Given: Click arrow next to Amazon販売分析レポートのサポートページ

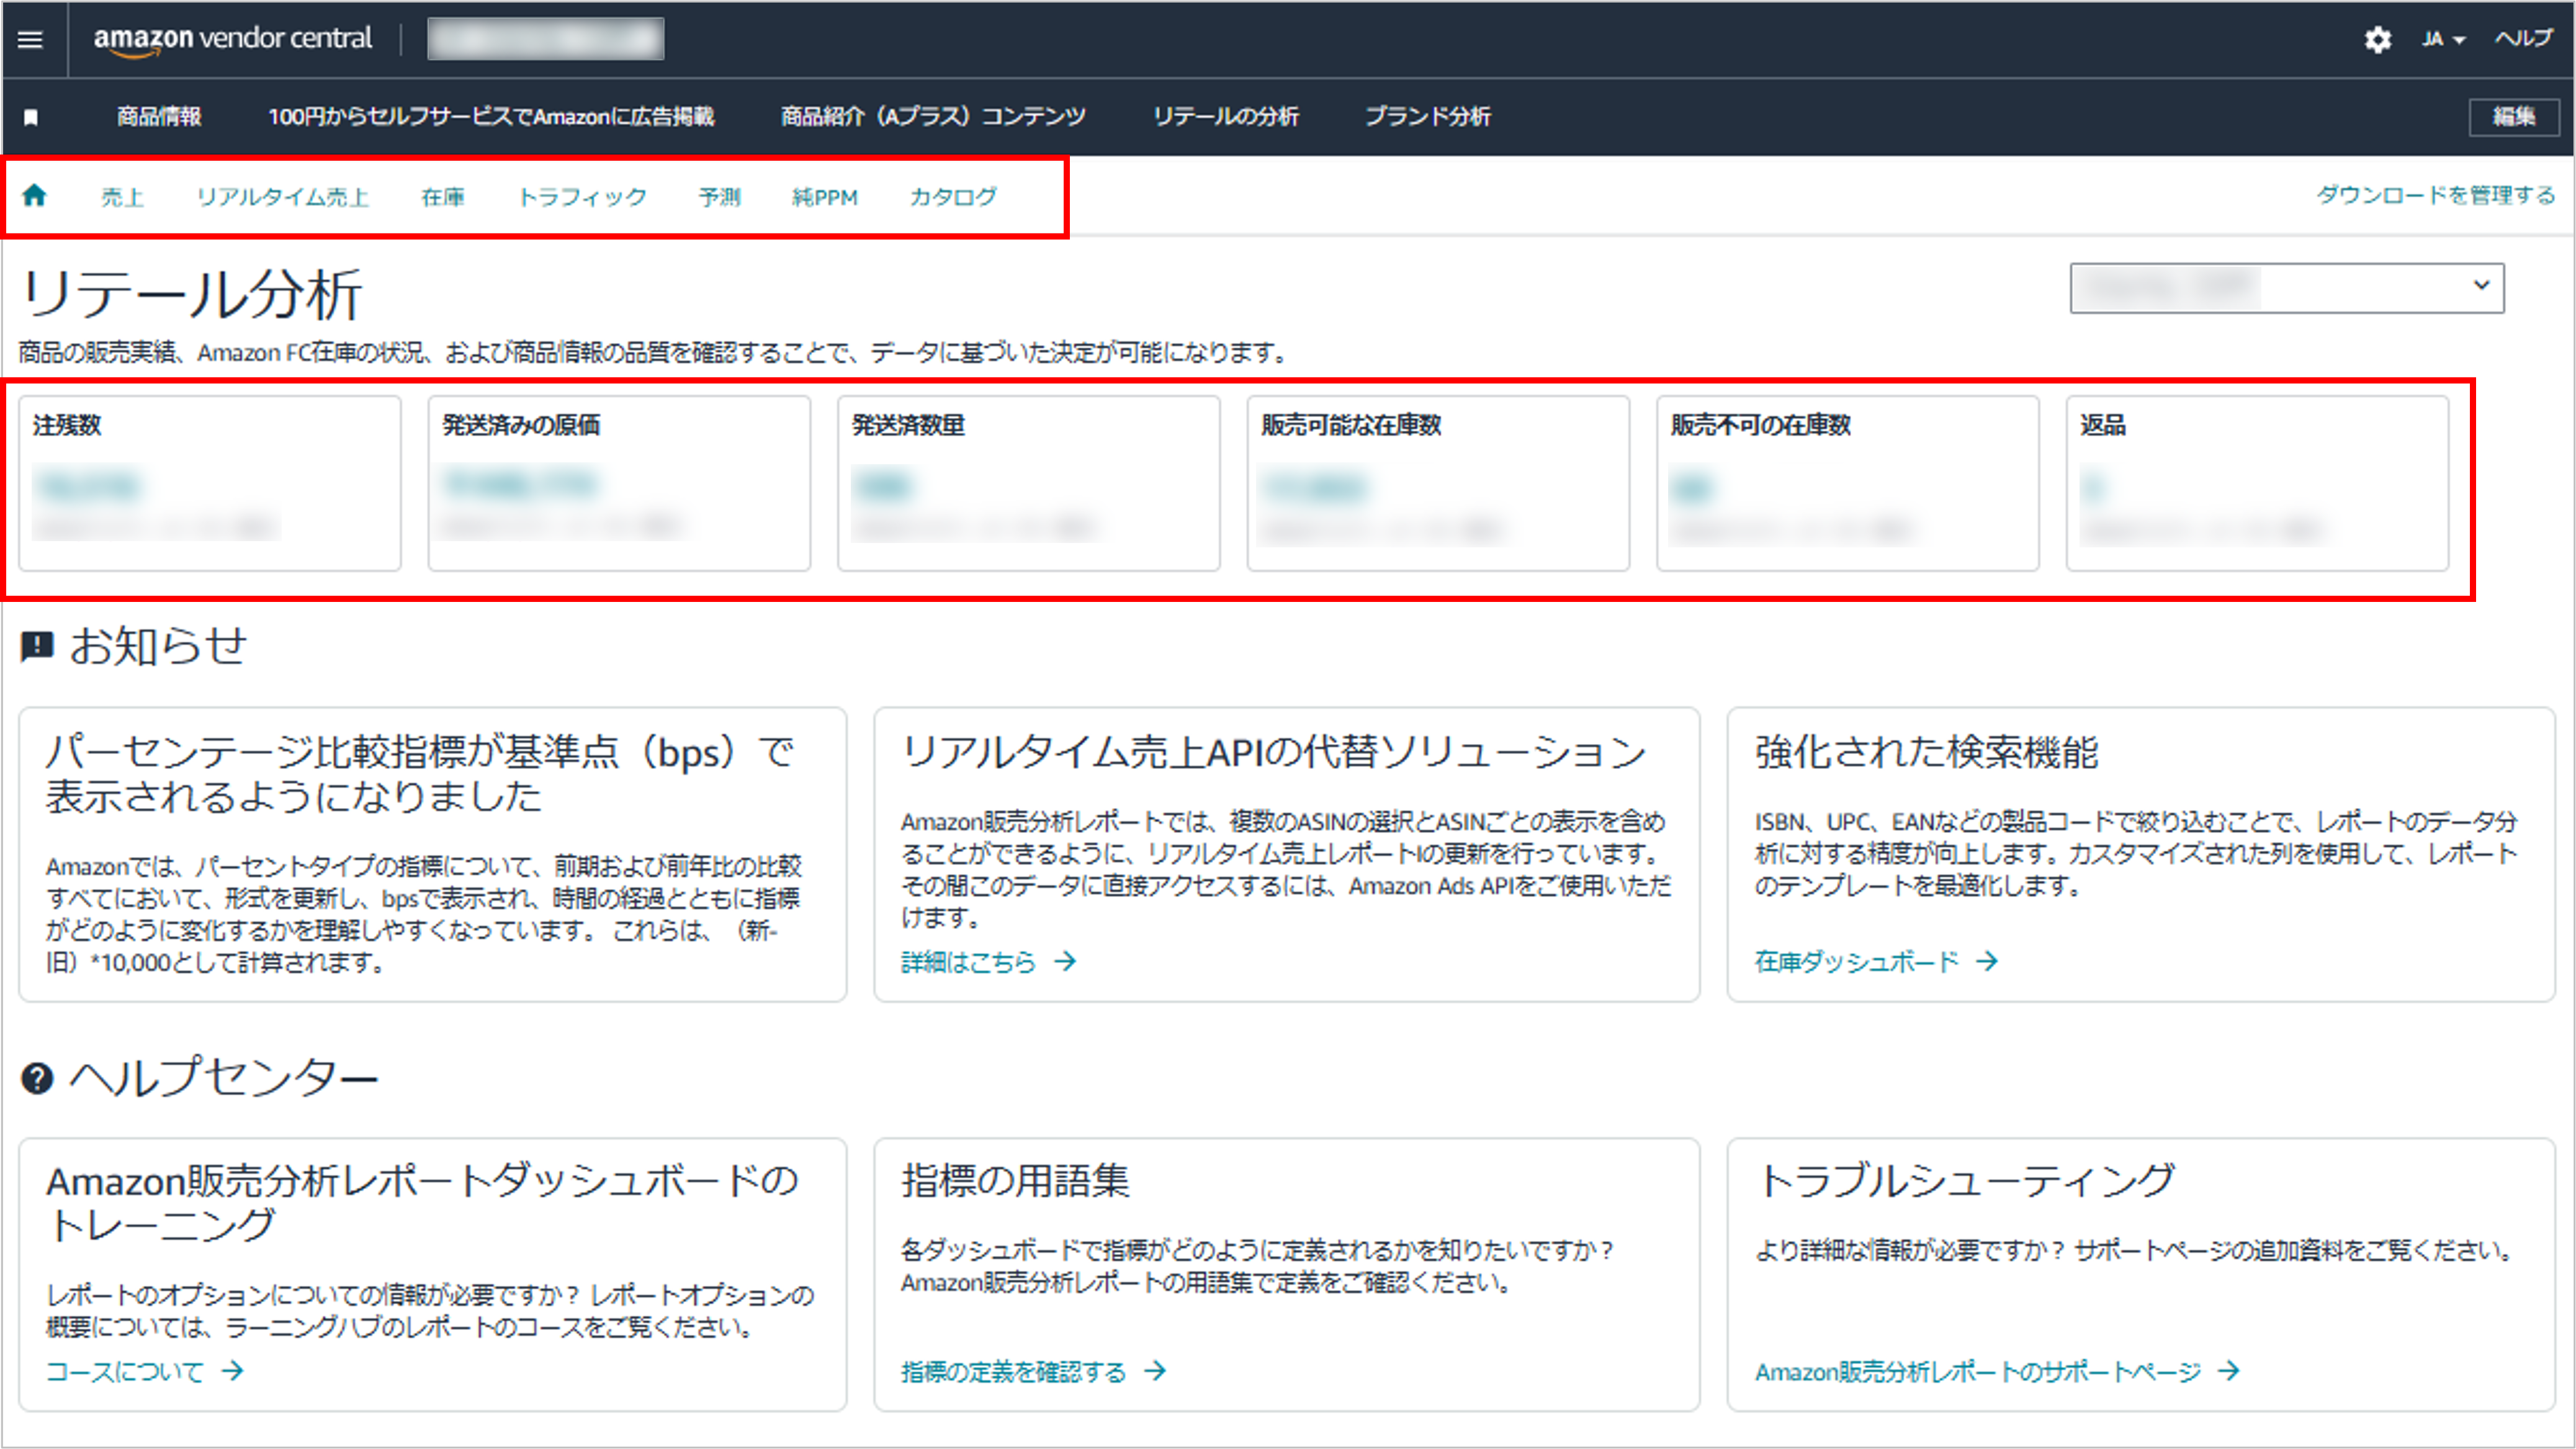Looking at the screenshot, I should click(x=2228, y=1370).
